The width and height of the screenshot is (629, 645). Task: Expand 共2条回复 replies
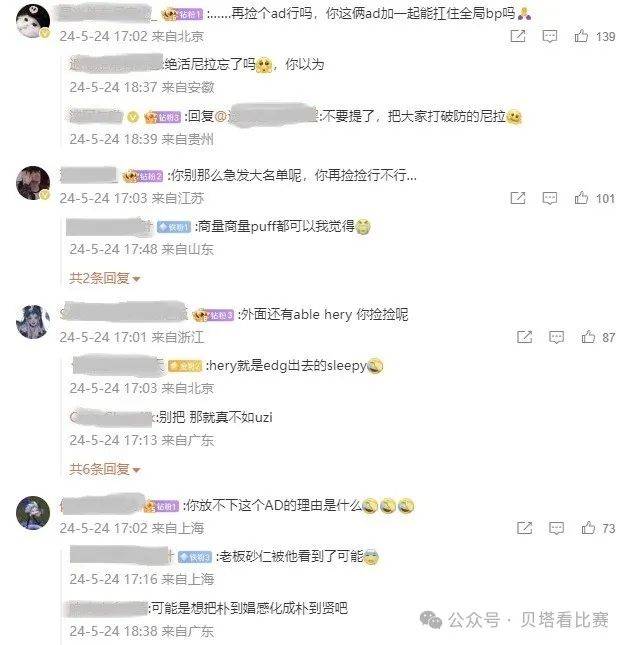tap(104, 278)
